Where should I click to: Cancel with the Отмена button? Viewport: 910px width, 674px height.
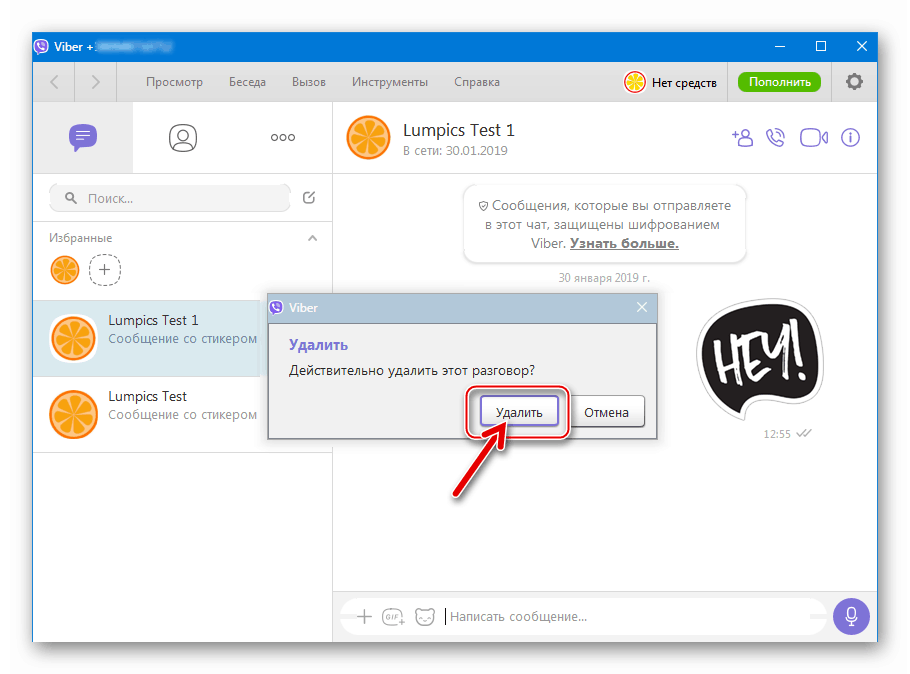point(606,412)
